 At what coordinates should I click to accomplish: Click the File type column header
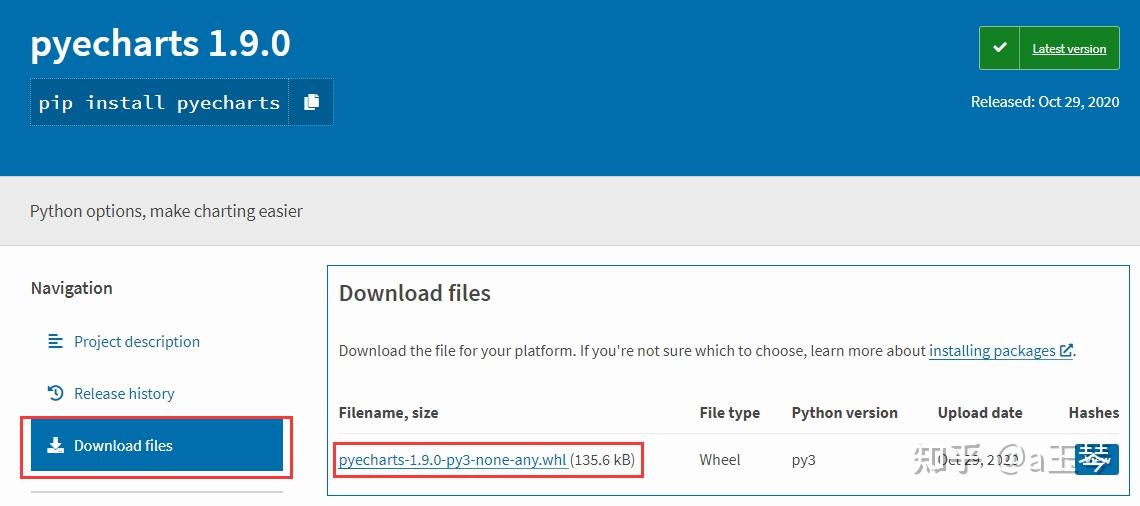click(x=729, y=413)
